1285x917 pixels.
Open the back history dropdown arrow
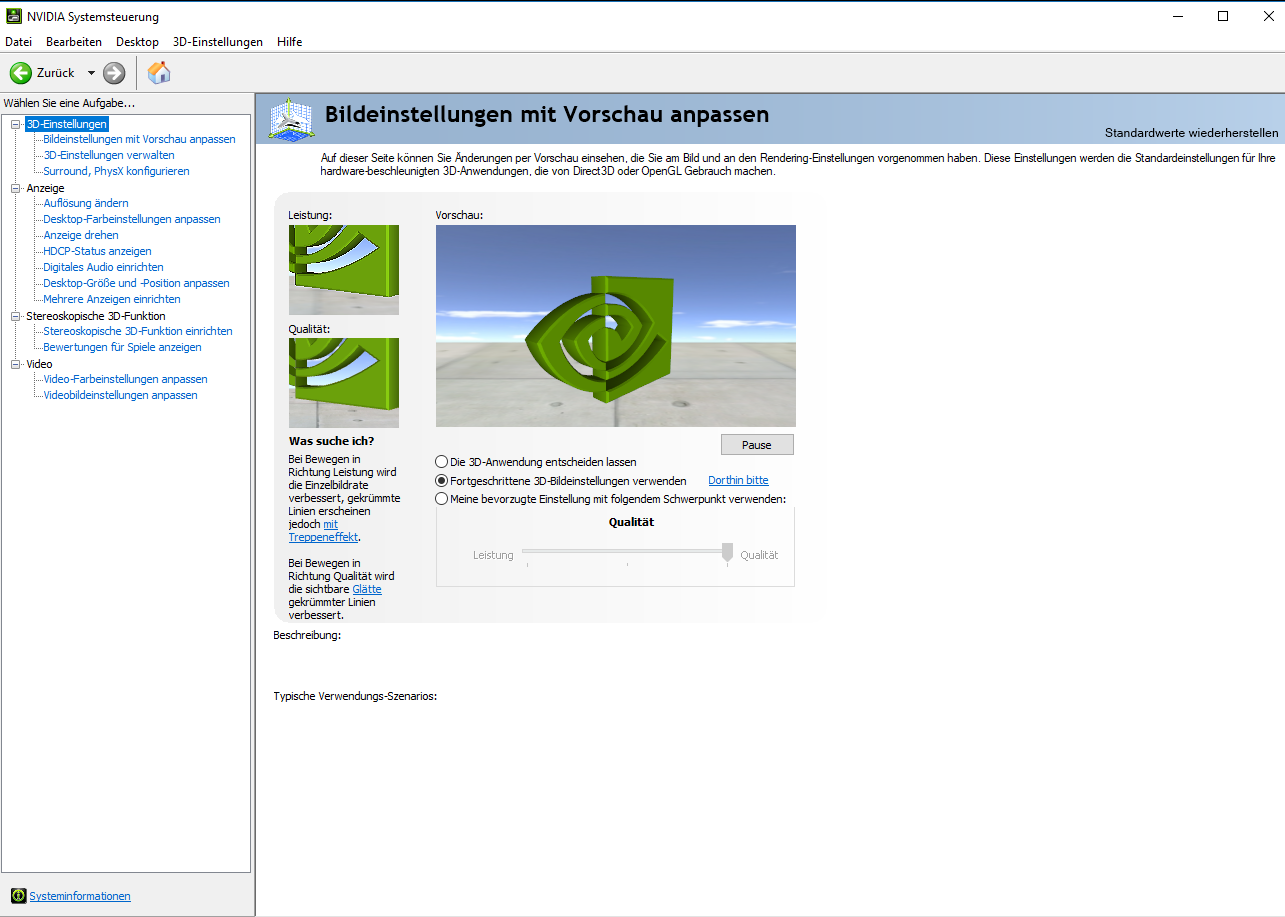coord(91,73)
